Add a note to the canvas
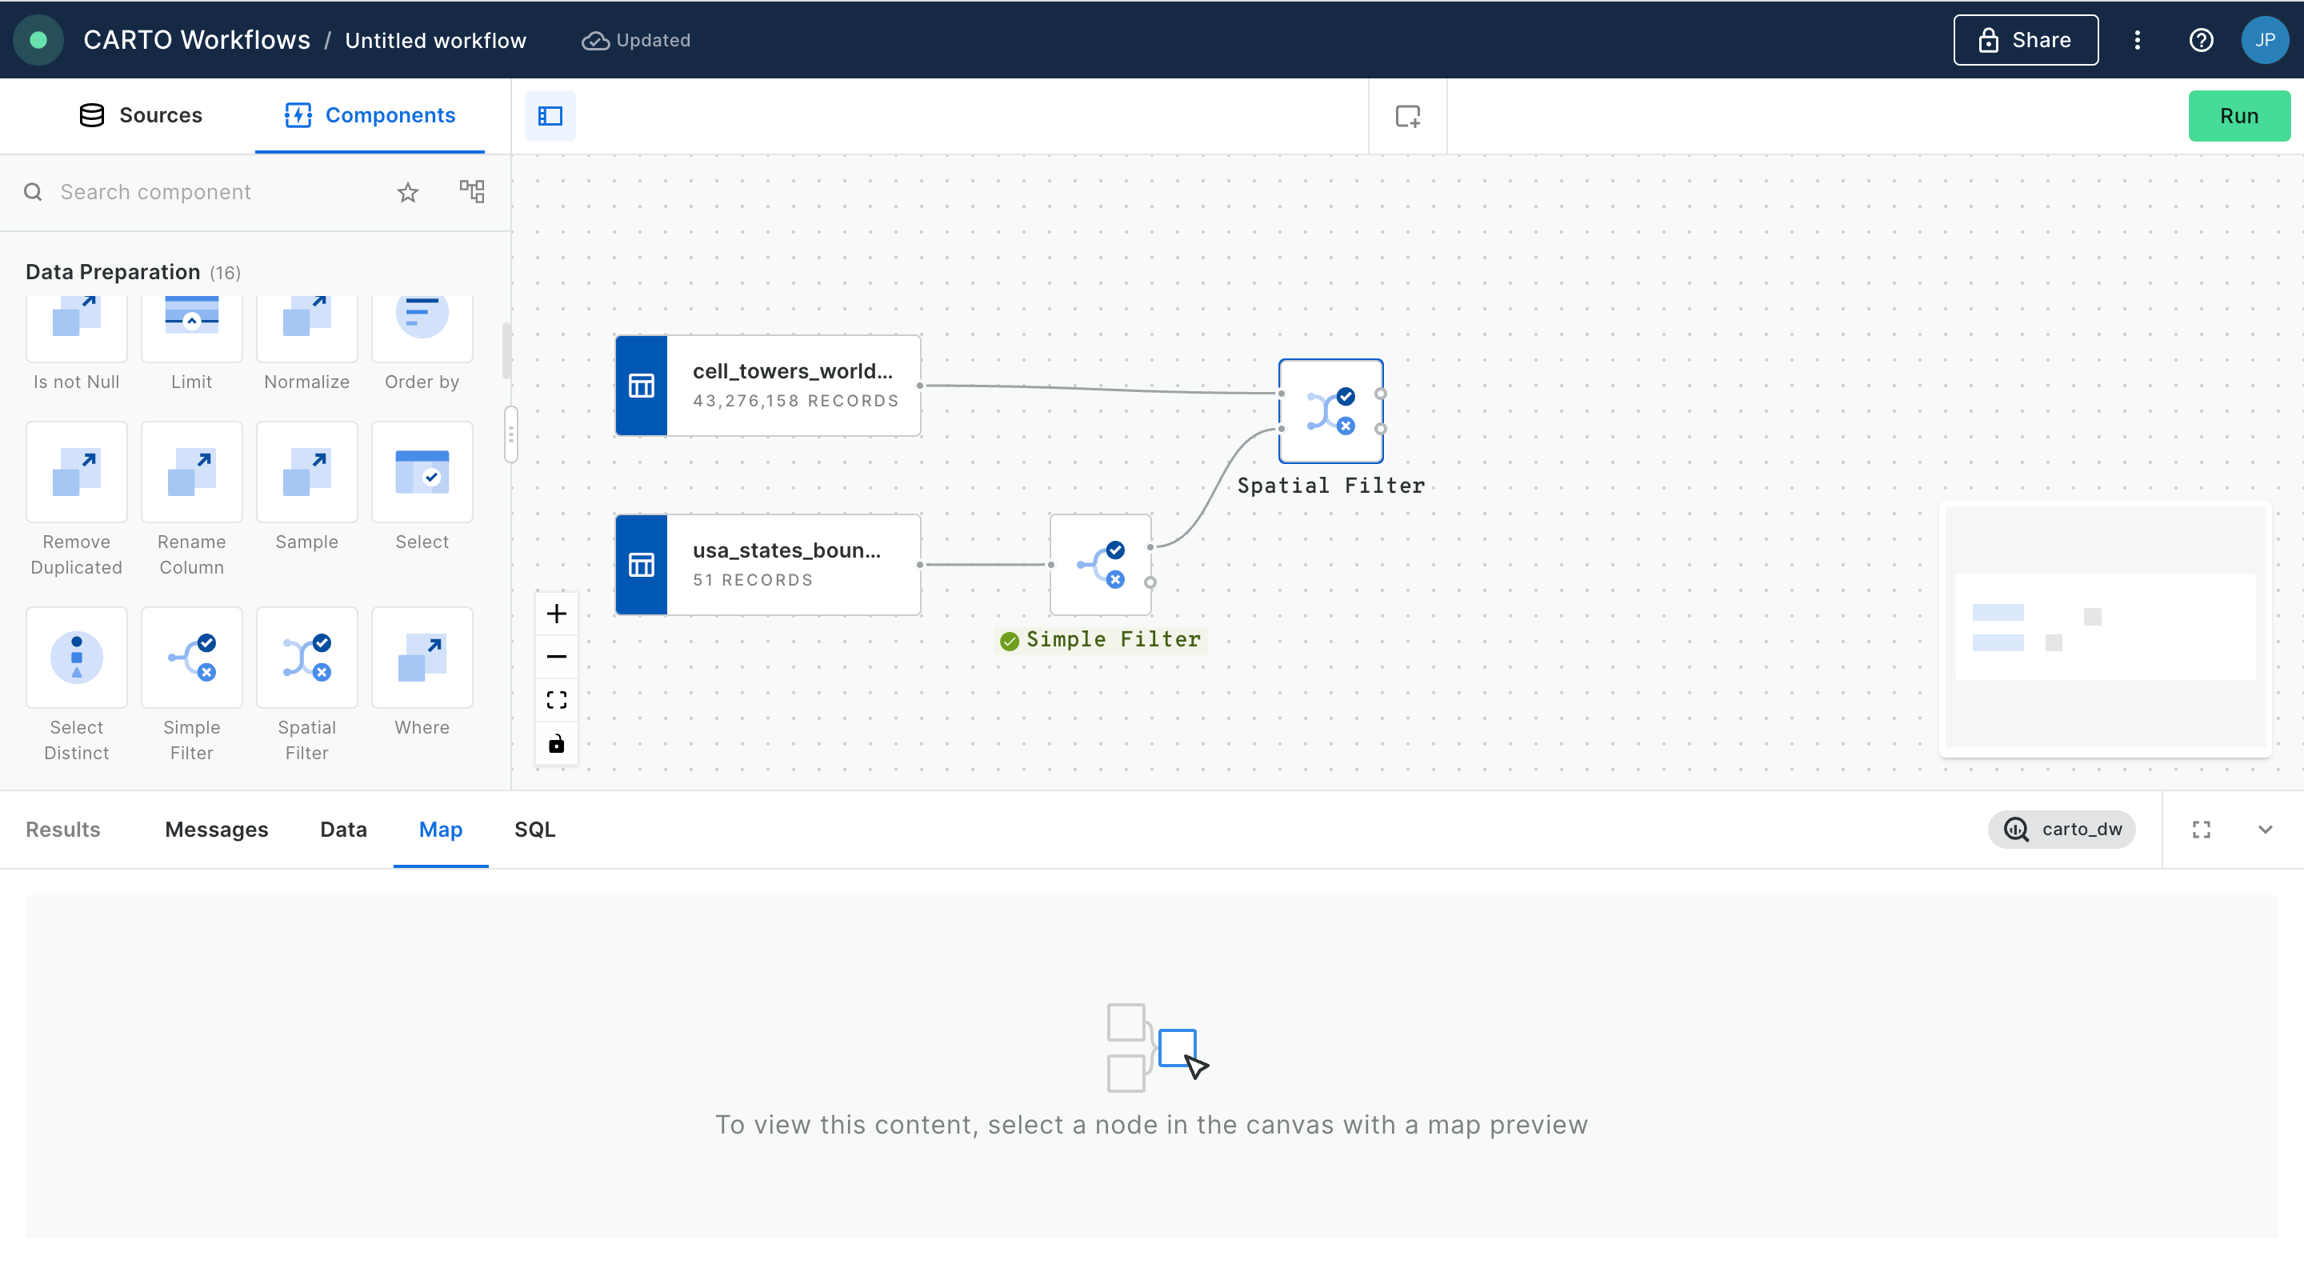2304x1264 pixels. pyautogui.click(x=1407, y=116)
